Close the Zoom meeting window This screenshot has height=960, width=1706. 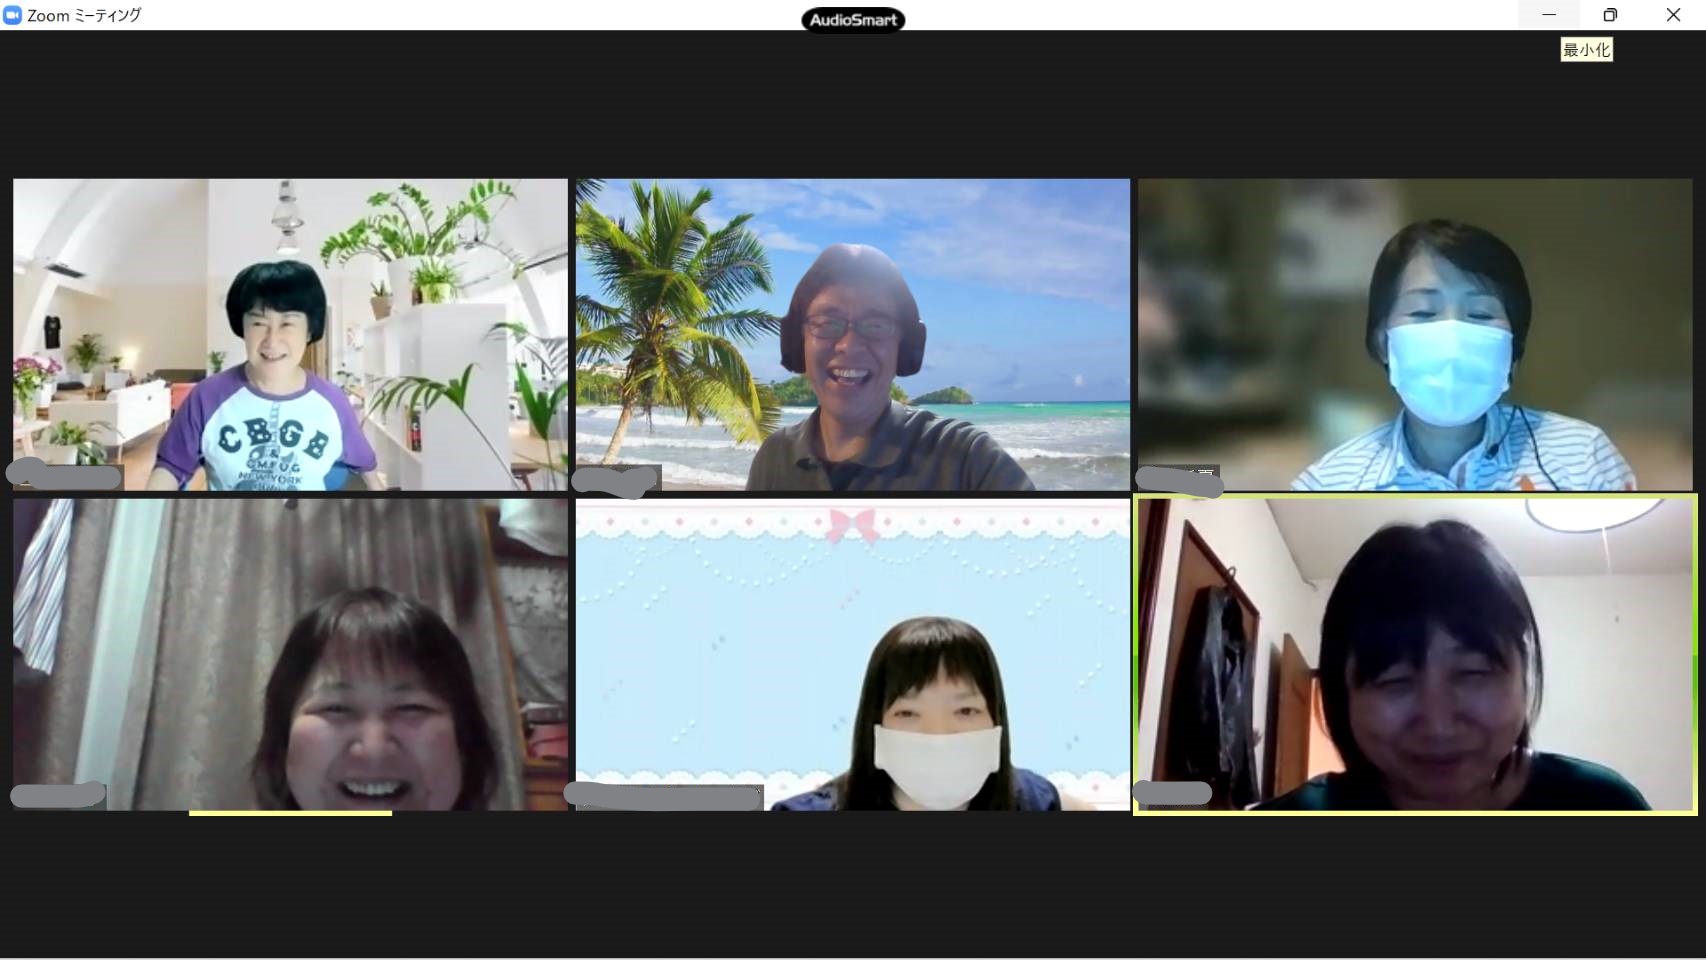tap(1673, 15)
